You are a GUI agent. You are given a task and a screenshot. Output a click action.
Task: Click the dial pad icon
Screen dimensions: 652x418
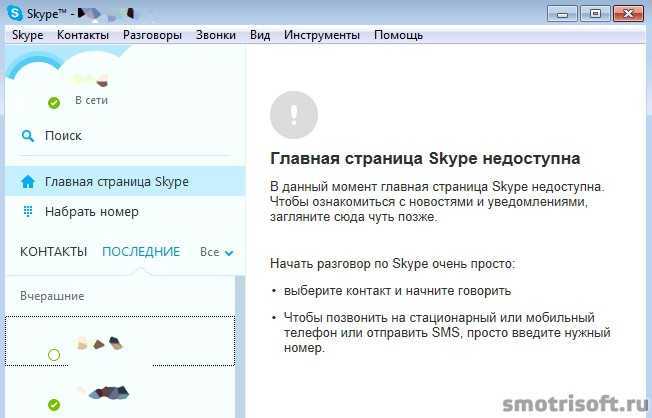[x=28, y=211]
